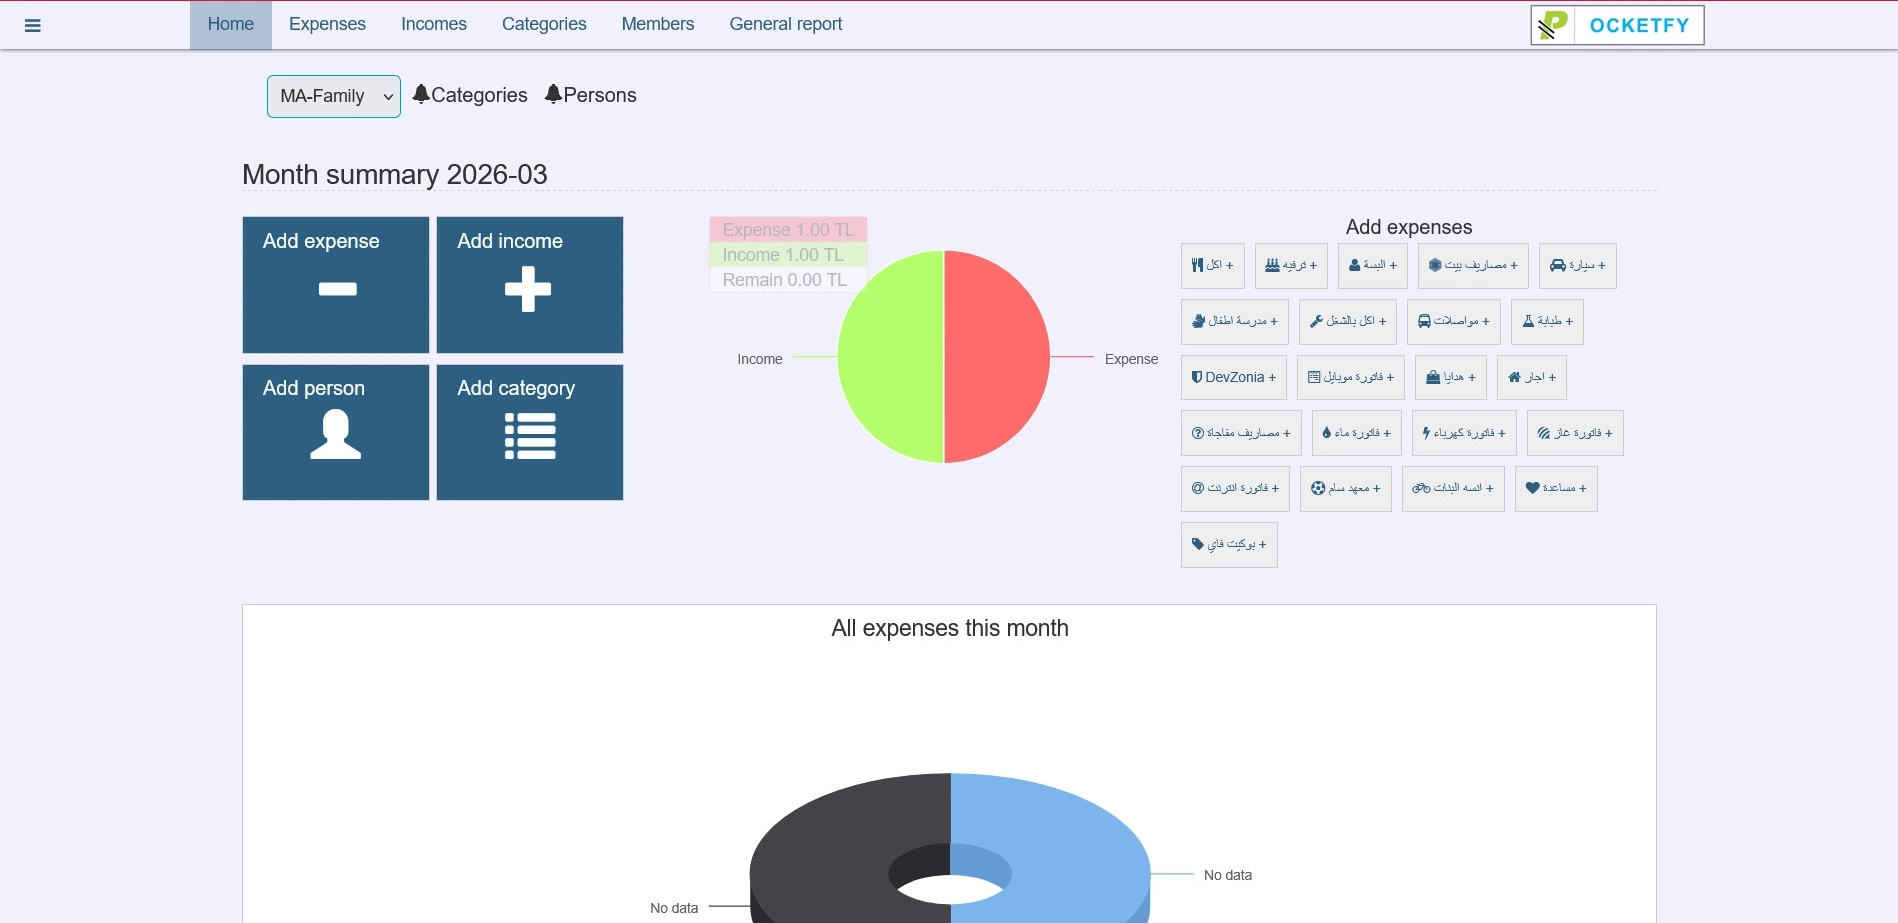Viewport: 1898px width, 923px height.
Task: Add expense with bus icon
Action: (x=1453, y=322)
